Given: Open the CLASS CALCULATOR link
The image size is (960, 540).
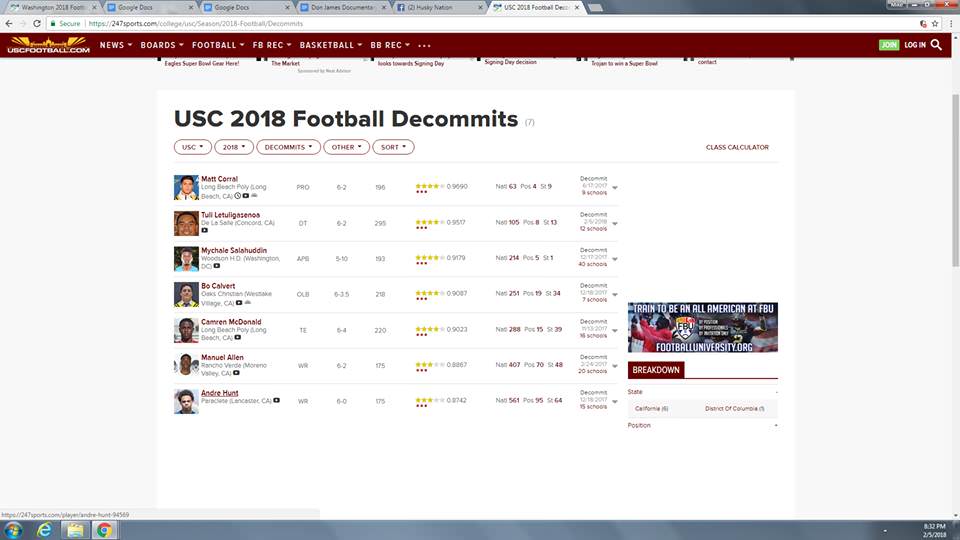Looking at the screenshot, I should click(737, 147).
